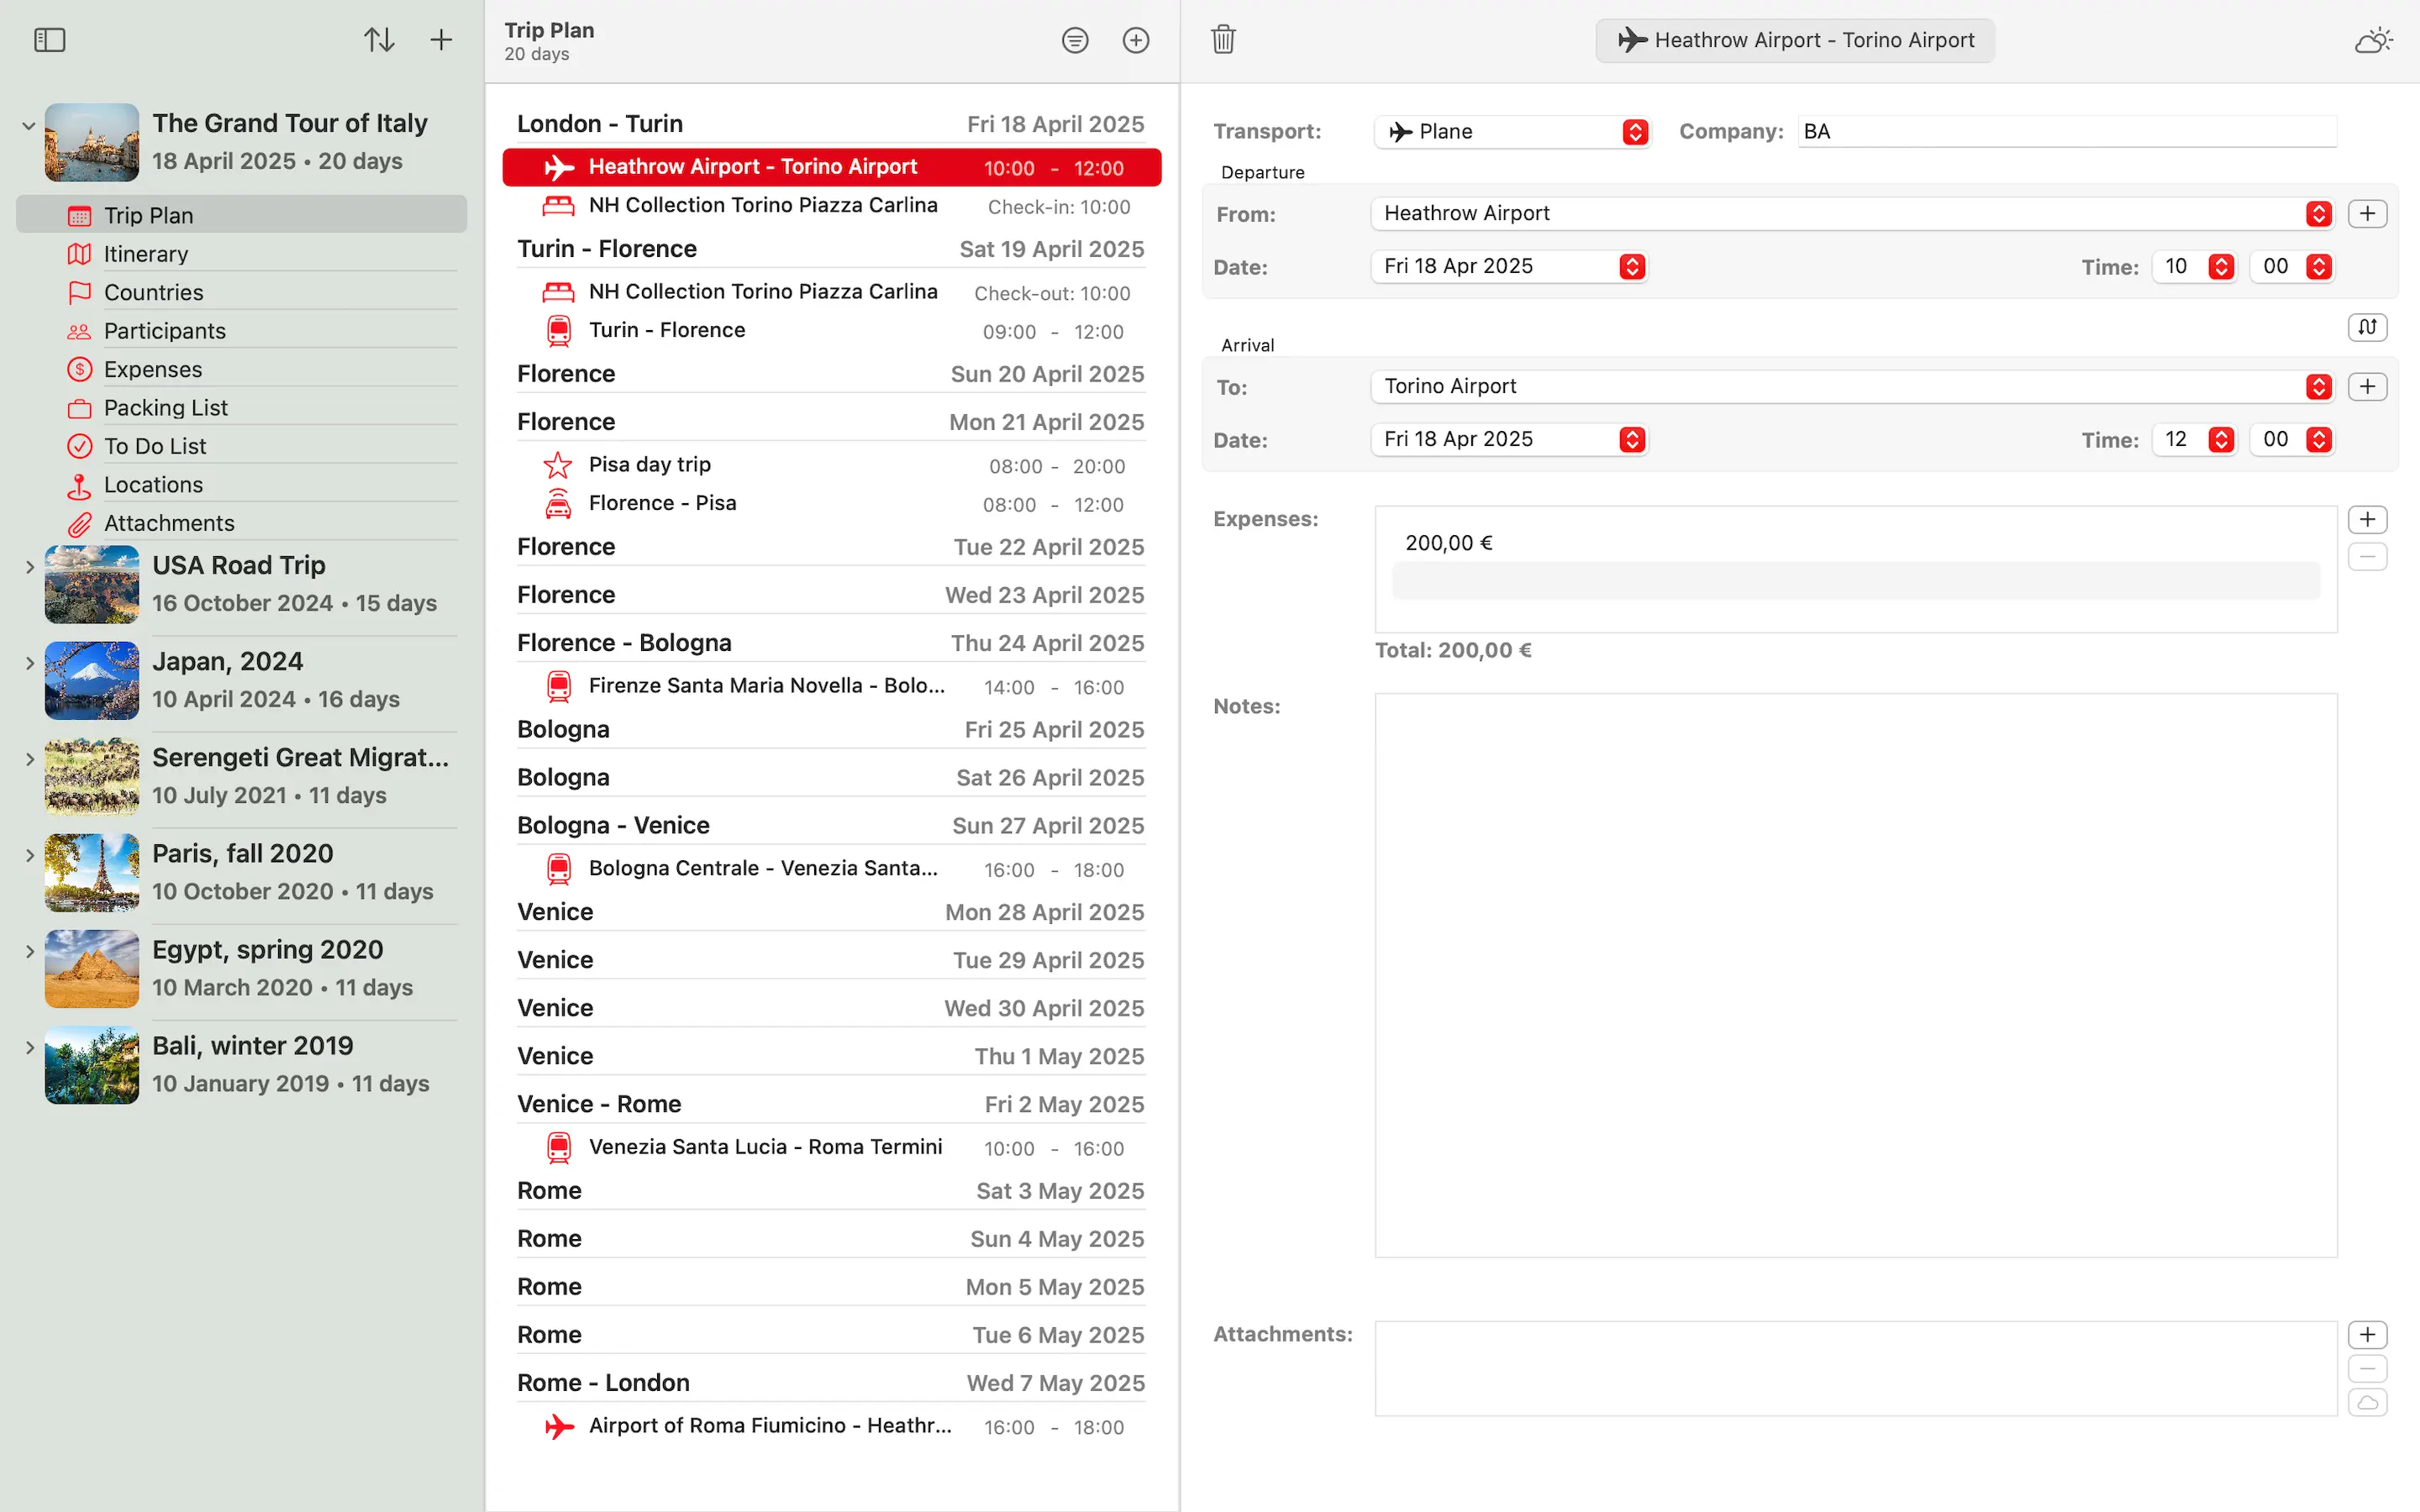Upload attachment from cloud icon
This screenshot has height=1512, width=2420.
2367,1403
